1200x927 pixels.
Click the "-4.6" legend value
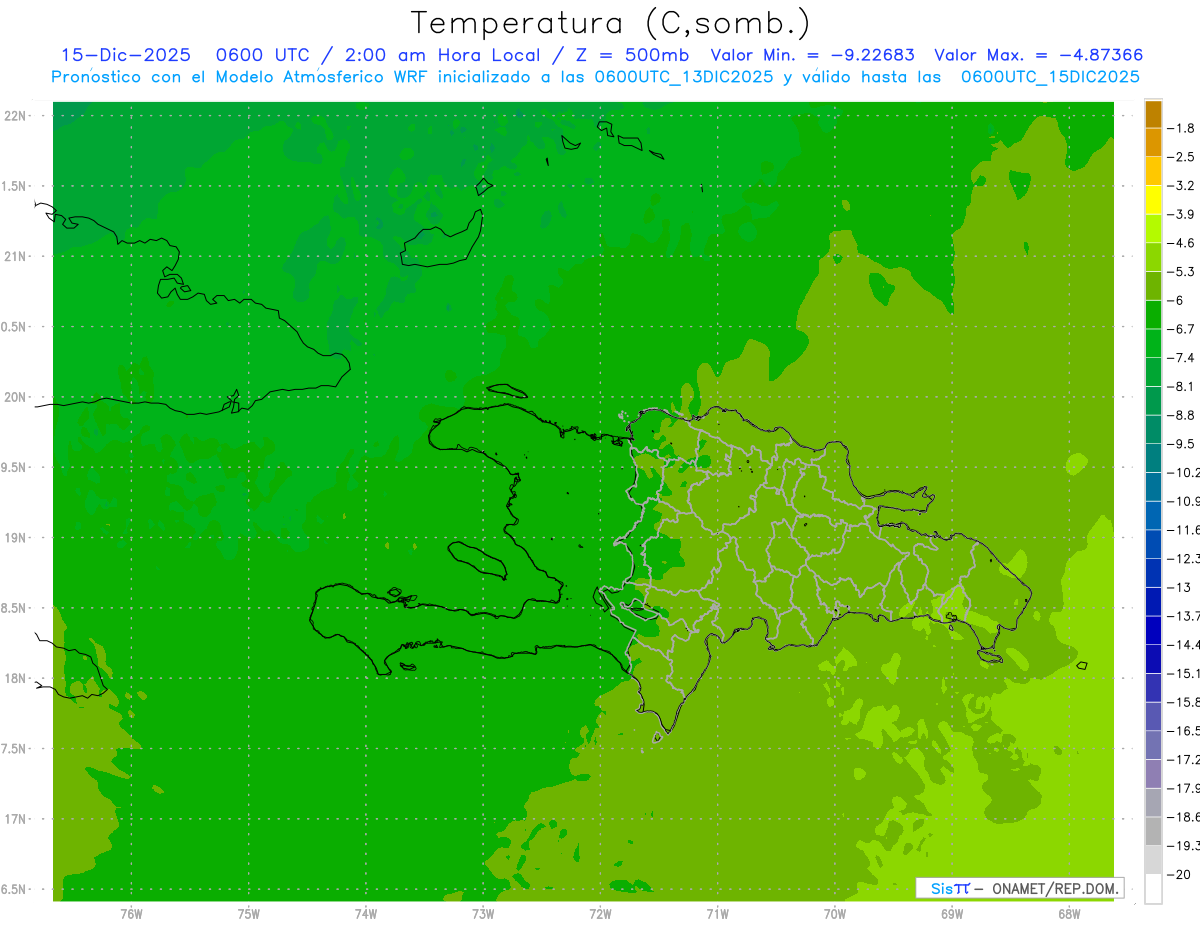click(x=1183, y=243)
